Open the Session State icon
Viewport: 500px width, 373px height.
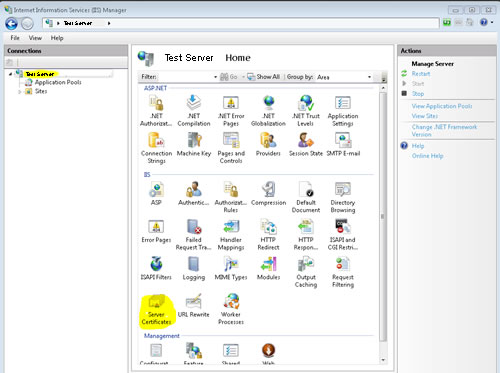pos(306,144)
